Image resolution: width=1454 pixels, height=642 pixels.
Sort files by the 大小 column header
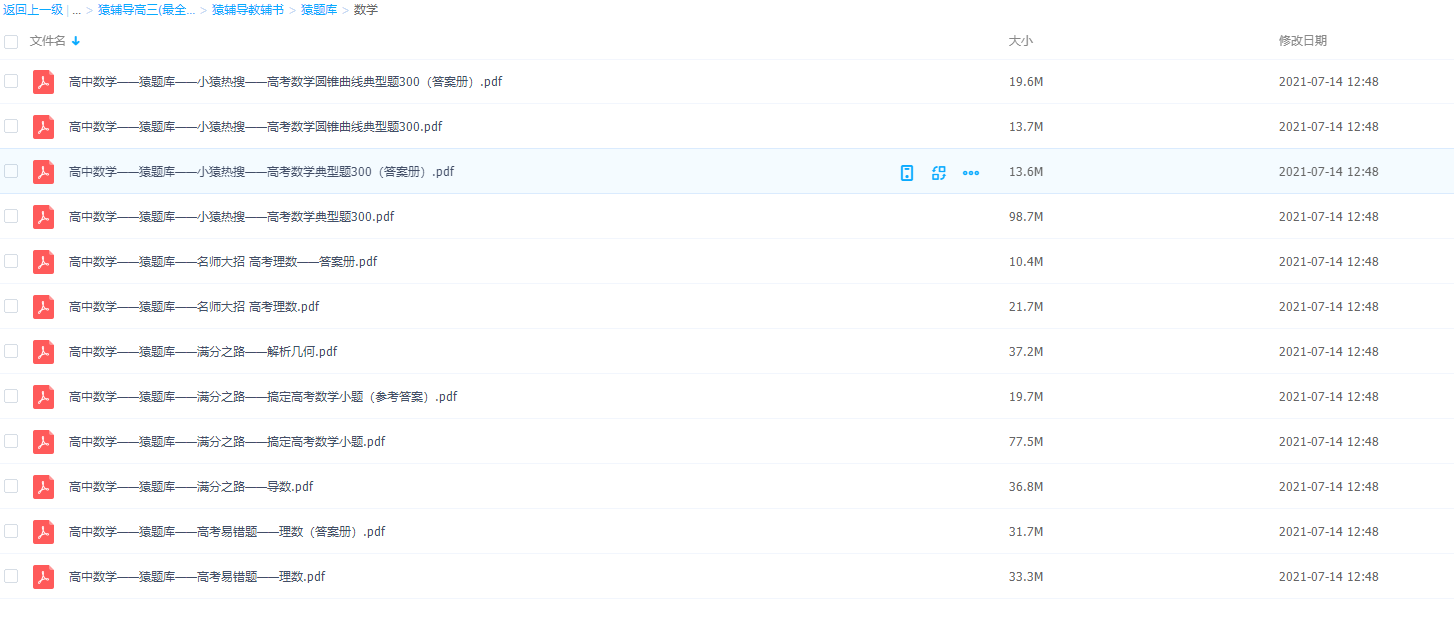(x=1020, y=41)
